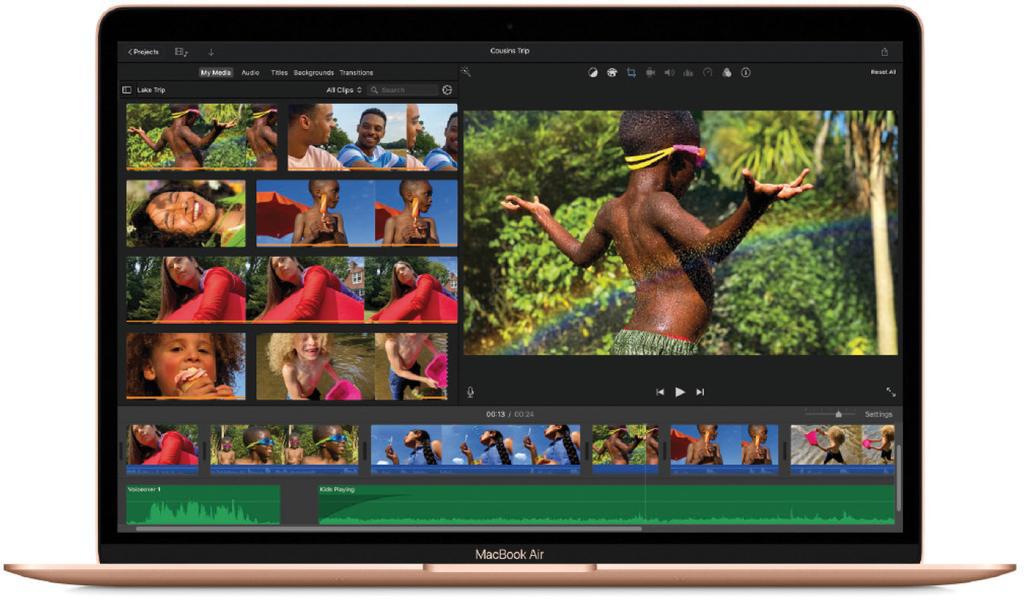Toggle the media browser layout icon
This screenshot has height=601, width=1024.
point(182,52)
